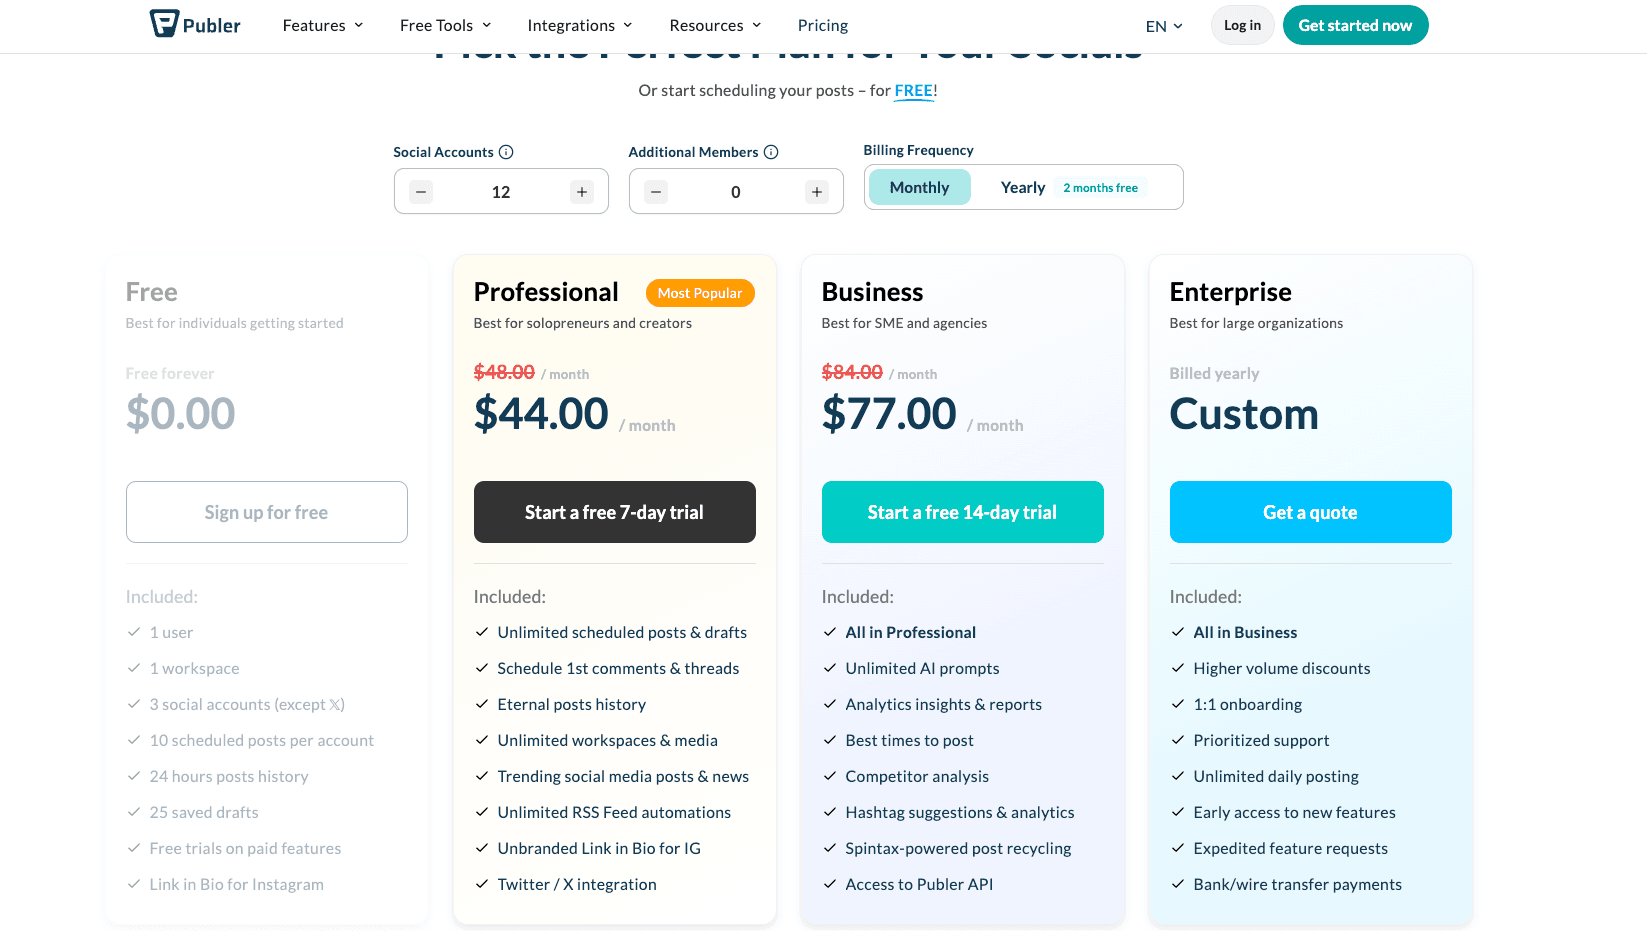Click the FREE link below the heading
Image resolution: width=1647 pixels, height=931 pixels.
click(913, 90)
